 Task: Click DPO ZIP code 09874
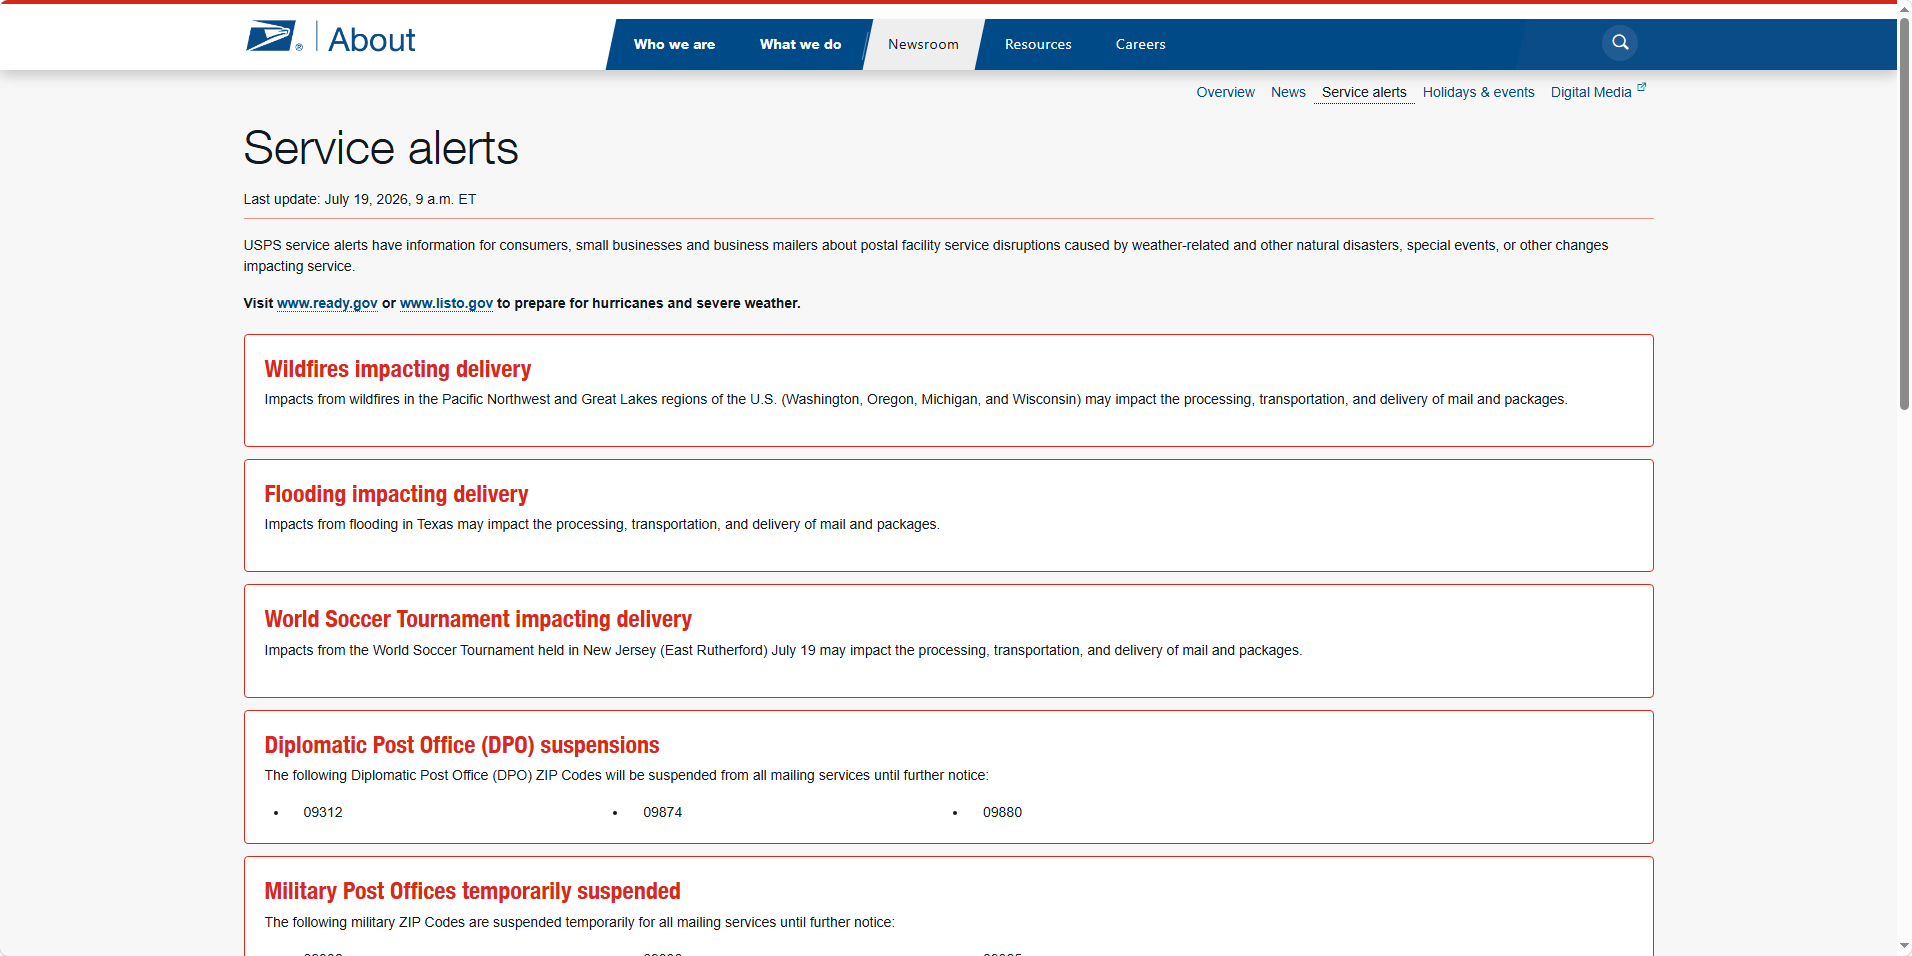(x=663, y=812)
